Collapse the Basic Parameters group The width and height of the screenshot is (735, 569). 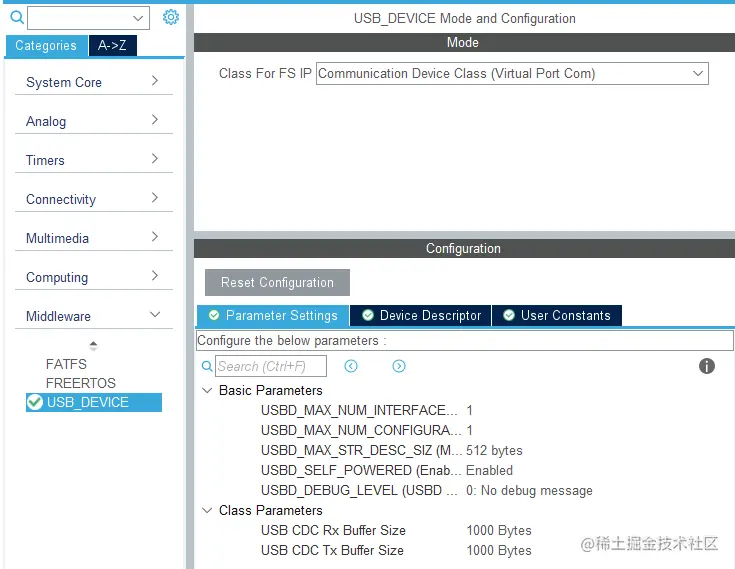point(207,390)
